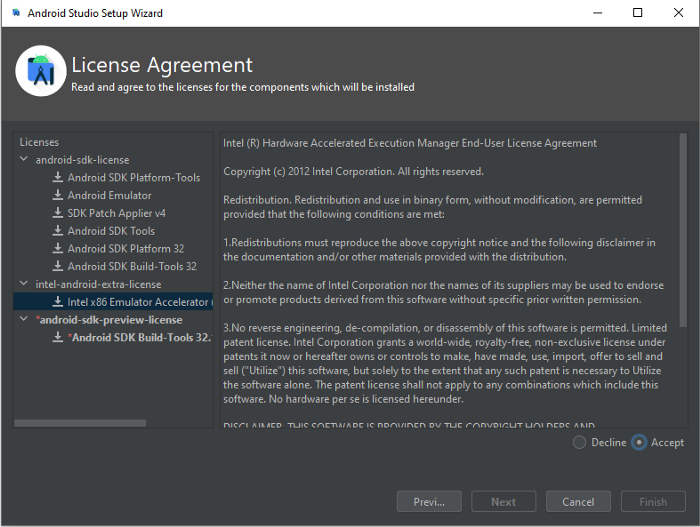The width and height of the screenshot is (700, 527).
Task: Click the Intel HAXM license agreement title line
Action: (x=410, y=143)
